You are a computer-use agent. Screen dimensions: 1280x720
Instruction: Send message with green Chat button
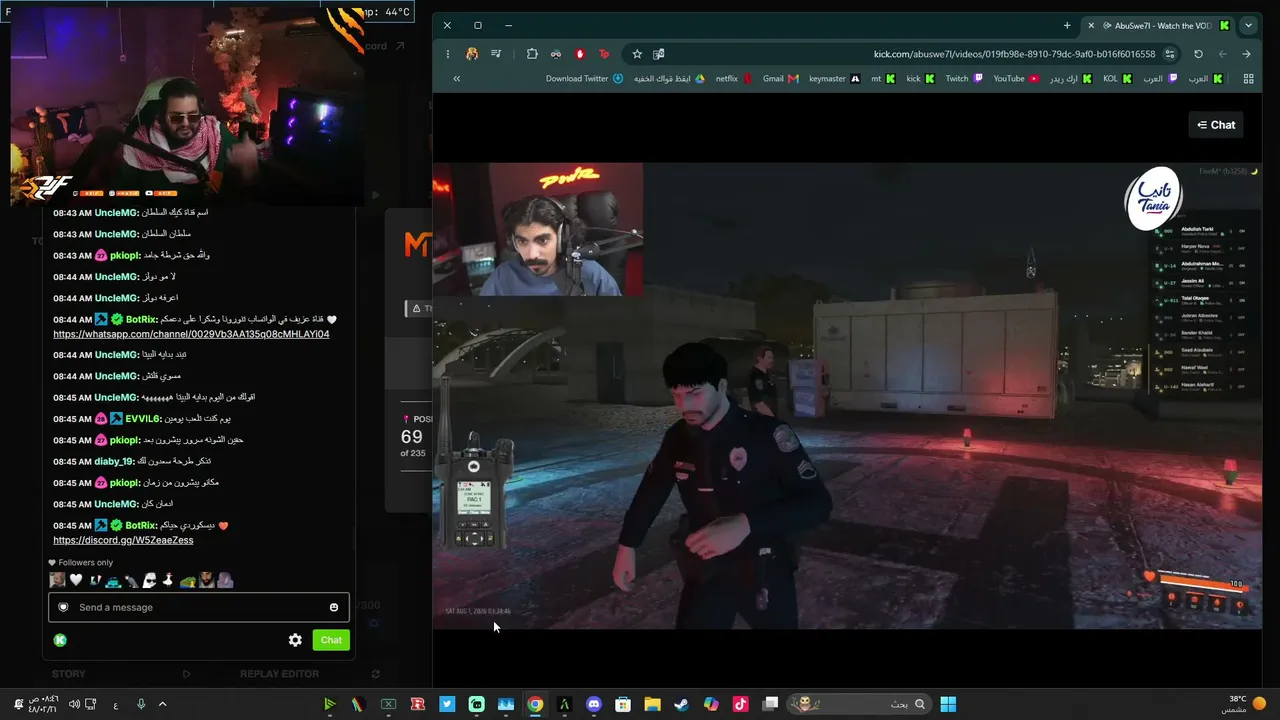click(331, 640)
